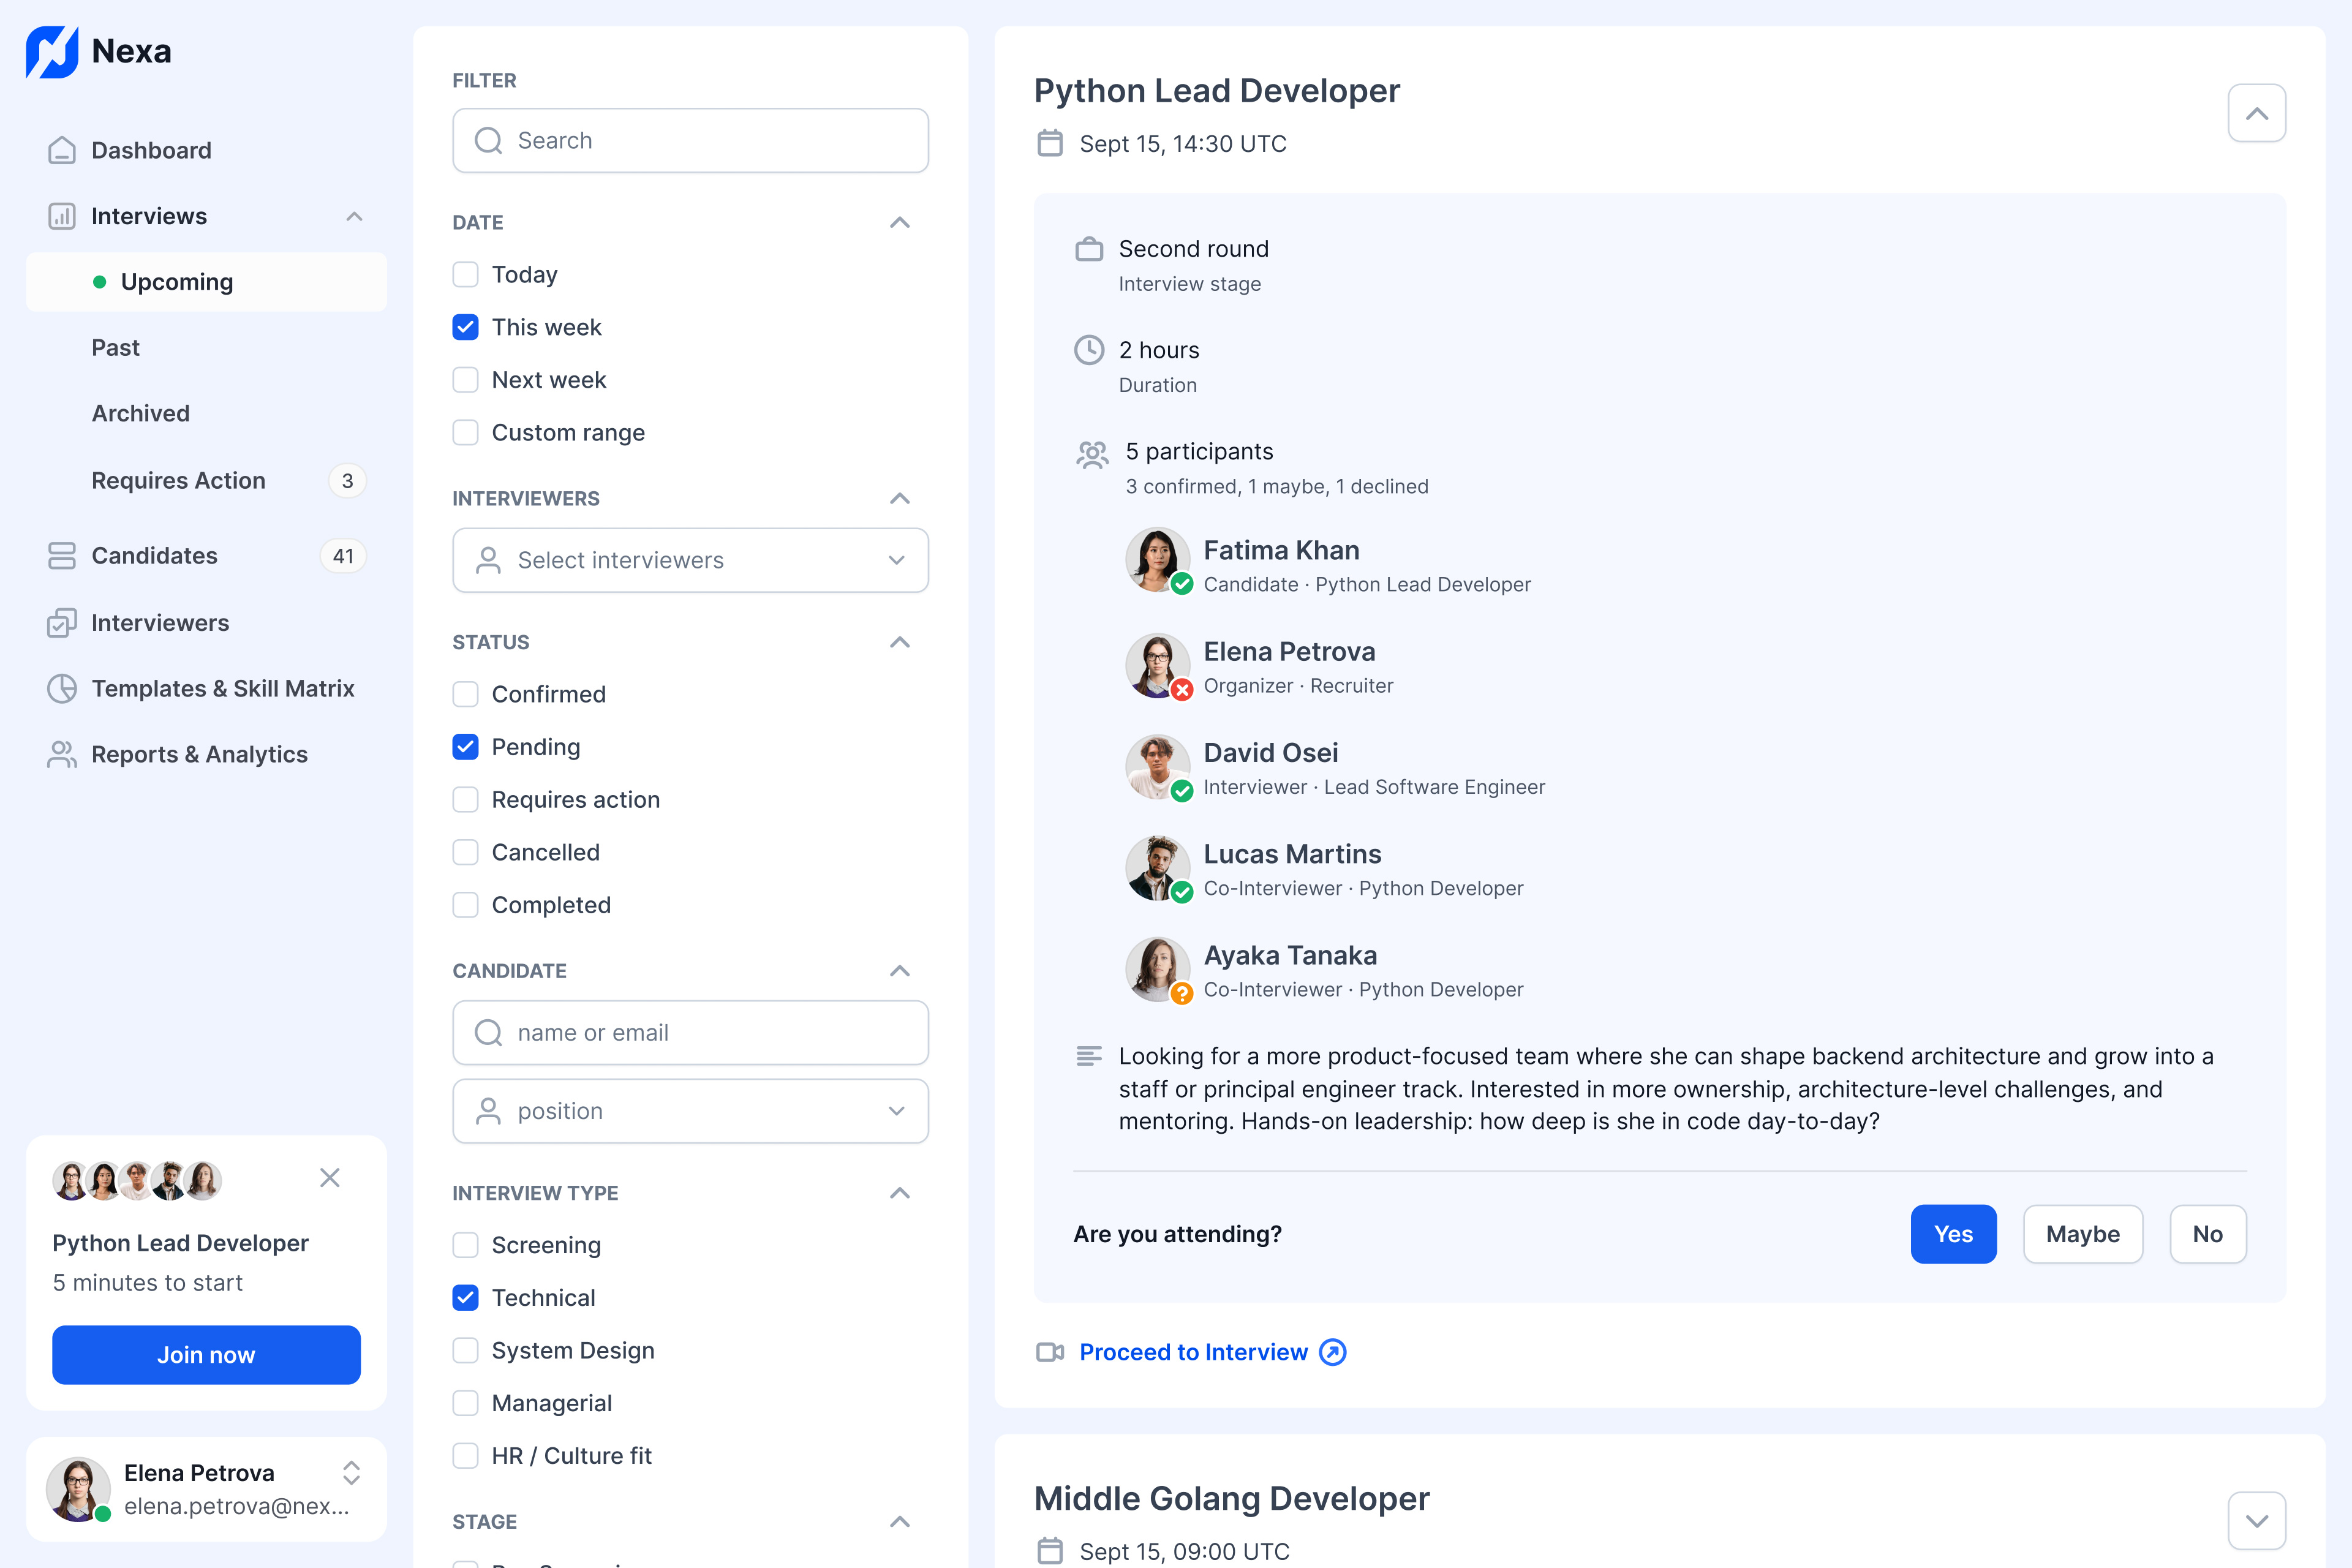Click the Join now button
2352x1568 pixels.
coord(206,1355)
